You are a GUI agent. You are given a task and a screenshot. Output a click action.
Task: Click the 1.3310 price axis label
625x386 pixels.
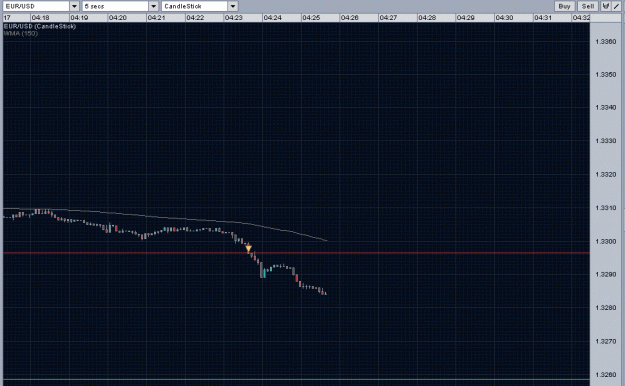[x=605, y=208]
